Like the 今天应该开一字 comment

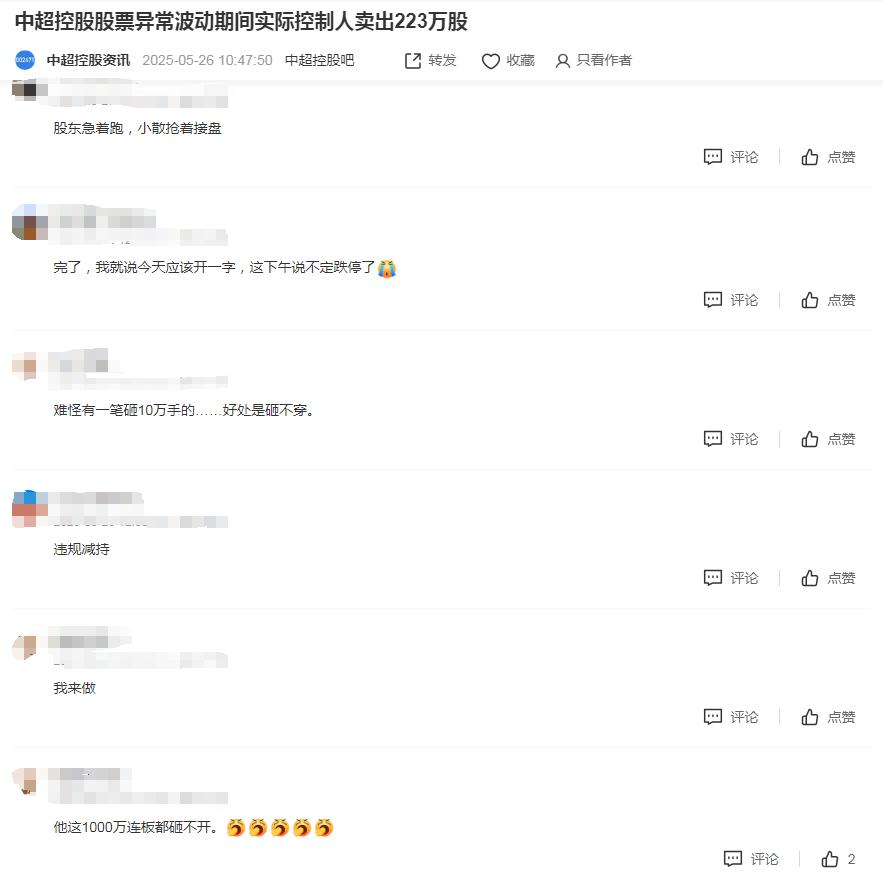(828, 300)
